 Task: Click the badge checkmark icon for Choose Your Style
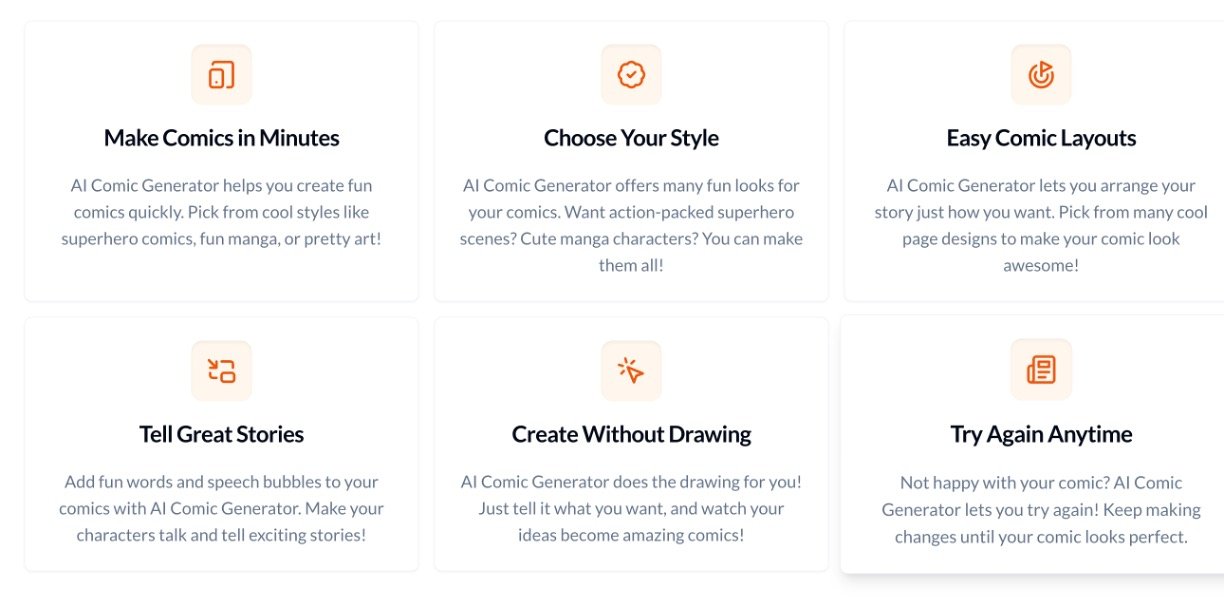click(631, 75)
